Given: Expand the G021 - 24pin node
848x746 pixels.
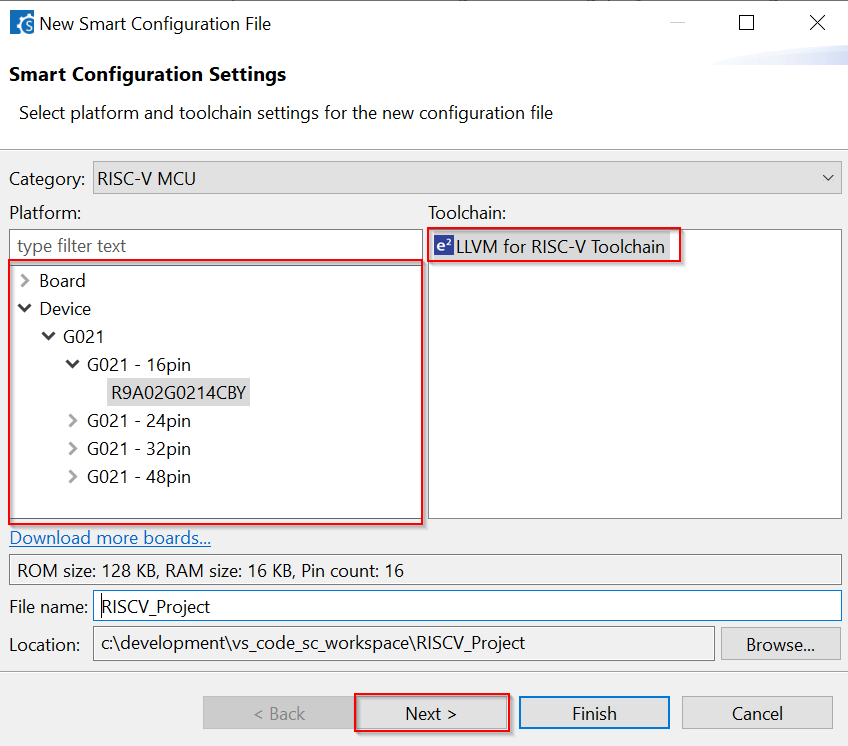Looking at the screenshot, I should (72, 420).
